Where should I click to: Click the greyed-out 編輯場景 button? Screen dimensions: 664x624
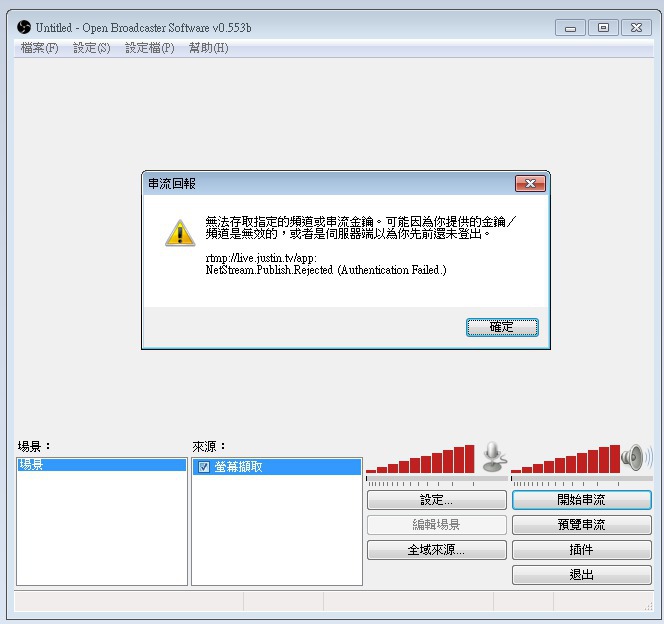437,525
